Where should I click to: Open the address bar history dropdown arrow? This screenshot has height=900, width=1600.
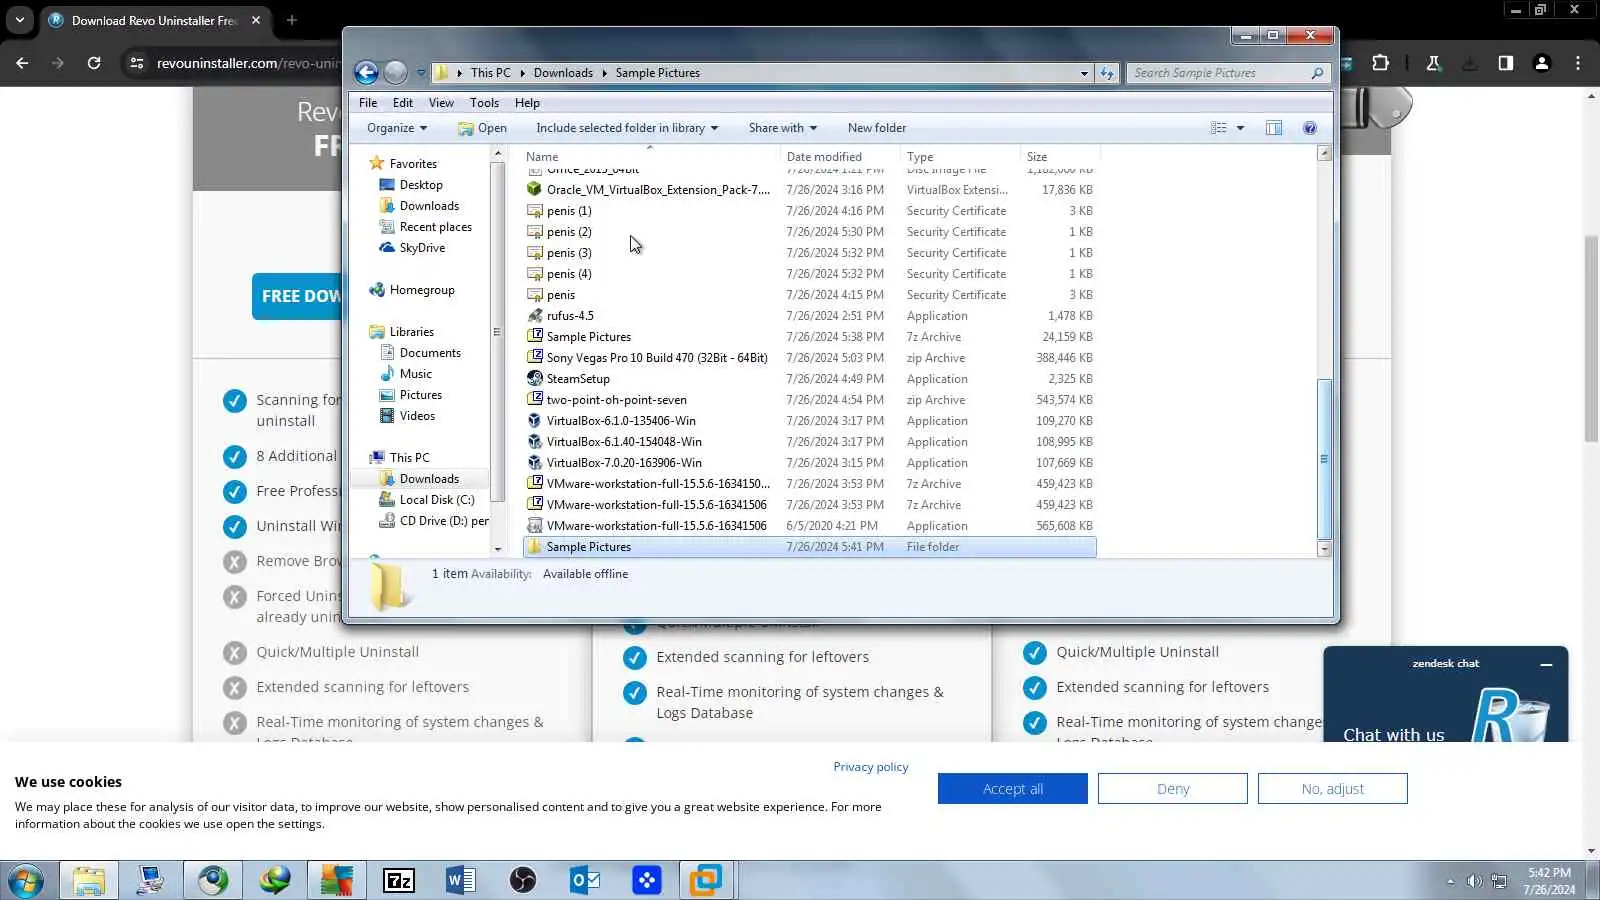(1084, 73)
